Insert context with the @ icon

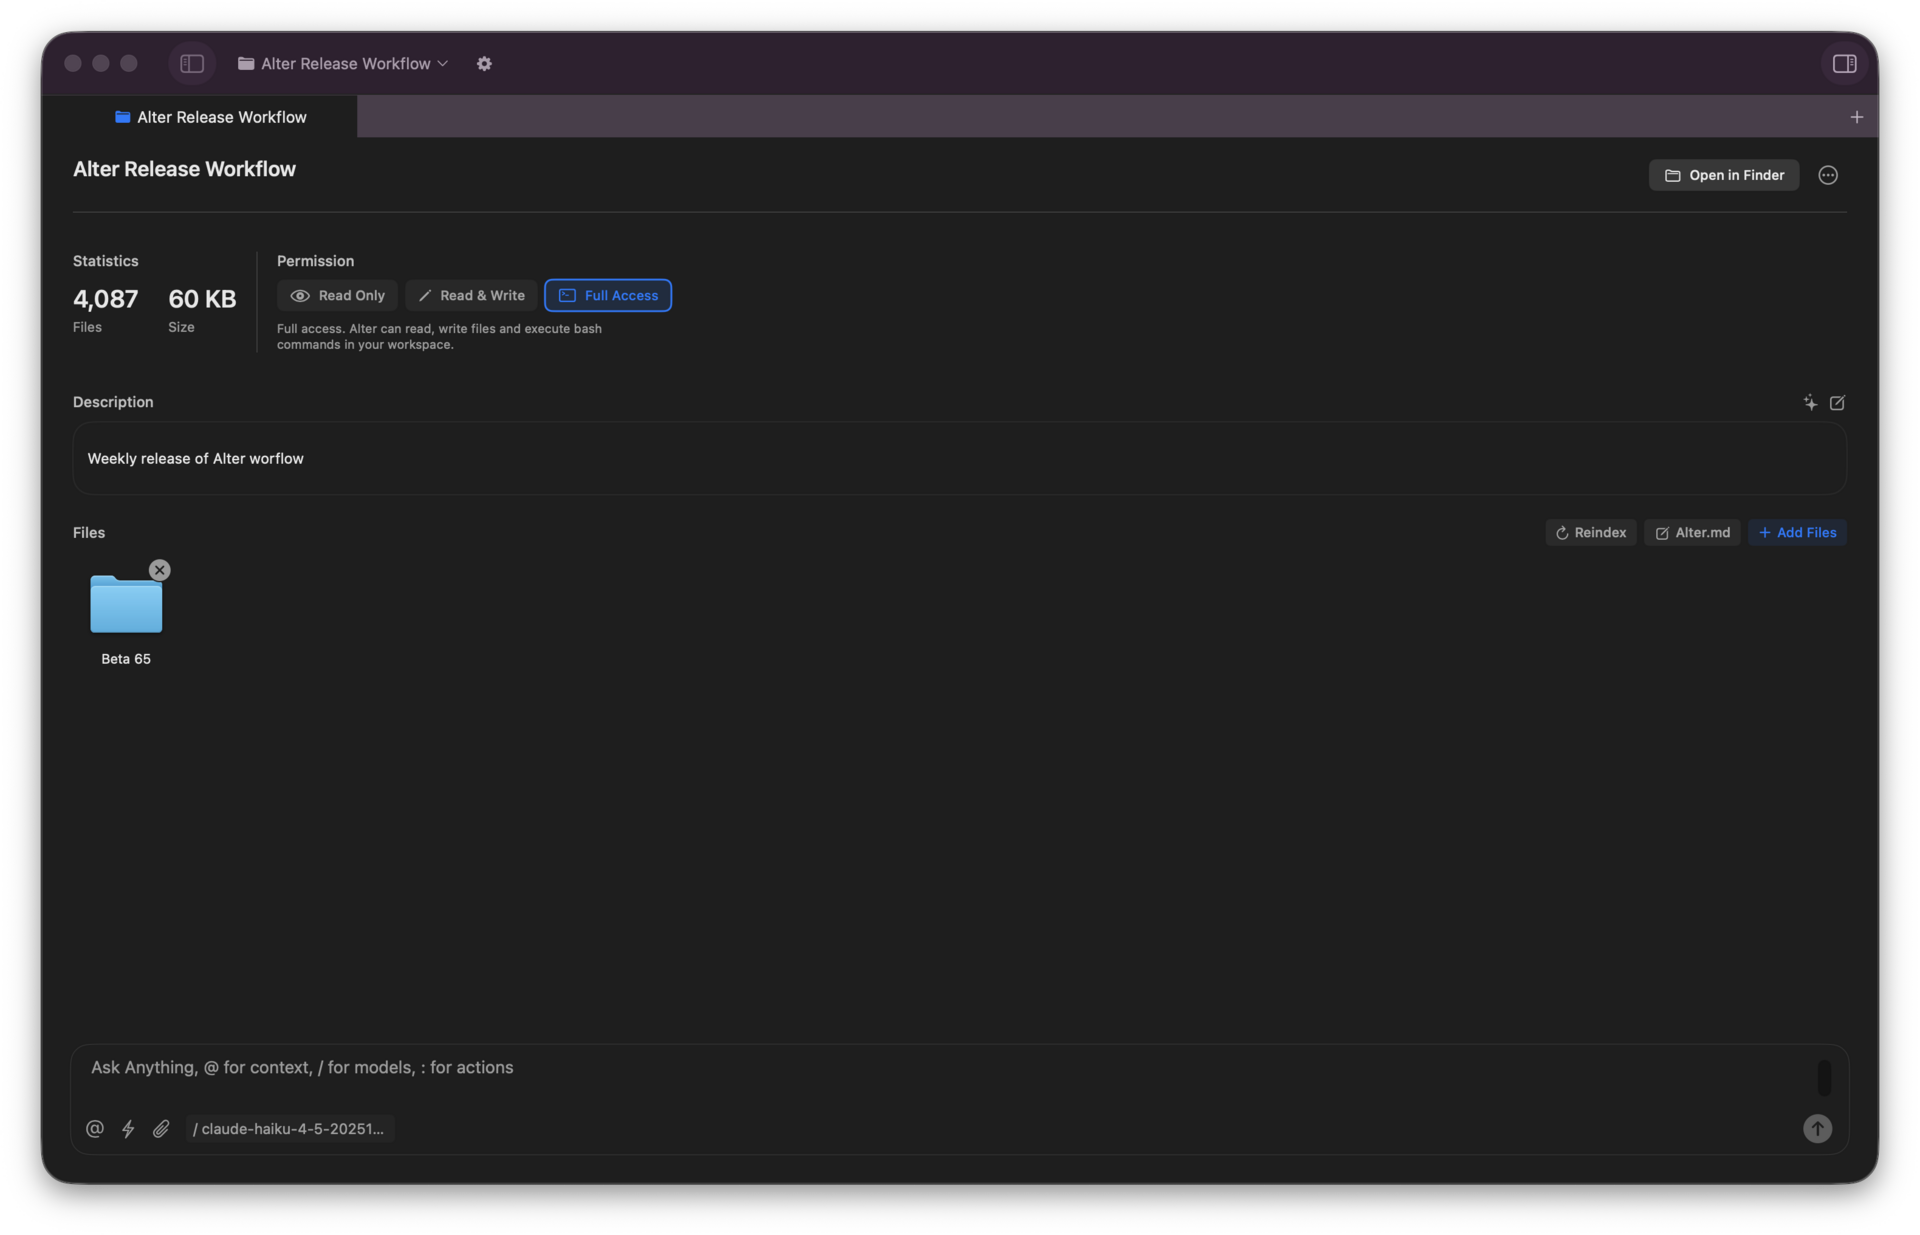pos(95,1128)
